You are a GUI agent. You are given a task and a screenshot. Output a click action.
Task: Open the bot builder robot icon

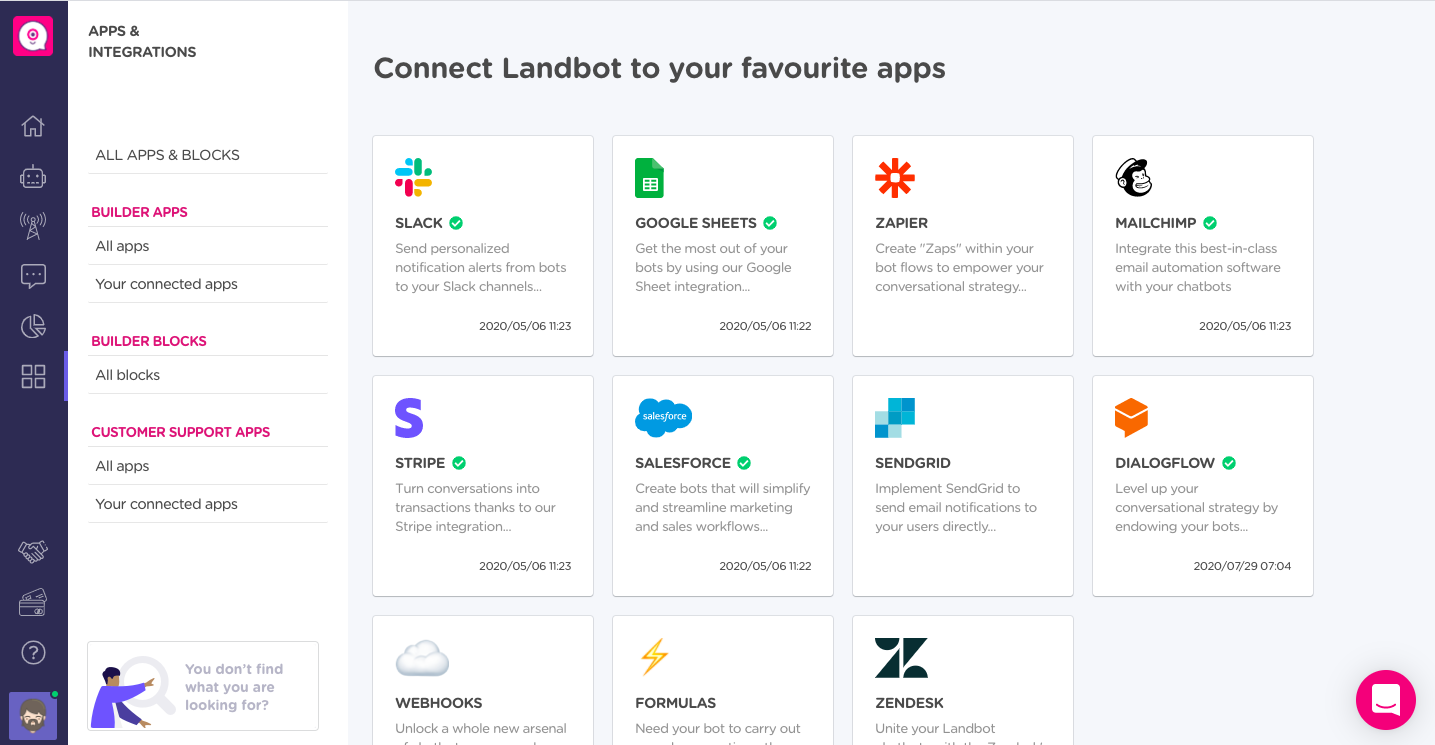(x=33, y=177)
